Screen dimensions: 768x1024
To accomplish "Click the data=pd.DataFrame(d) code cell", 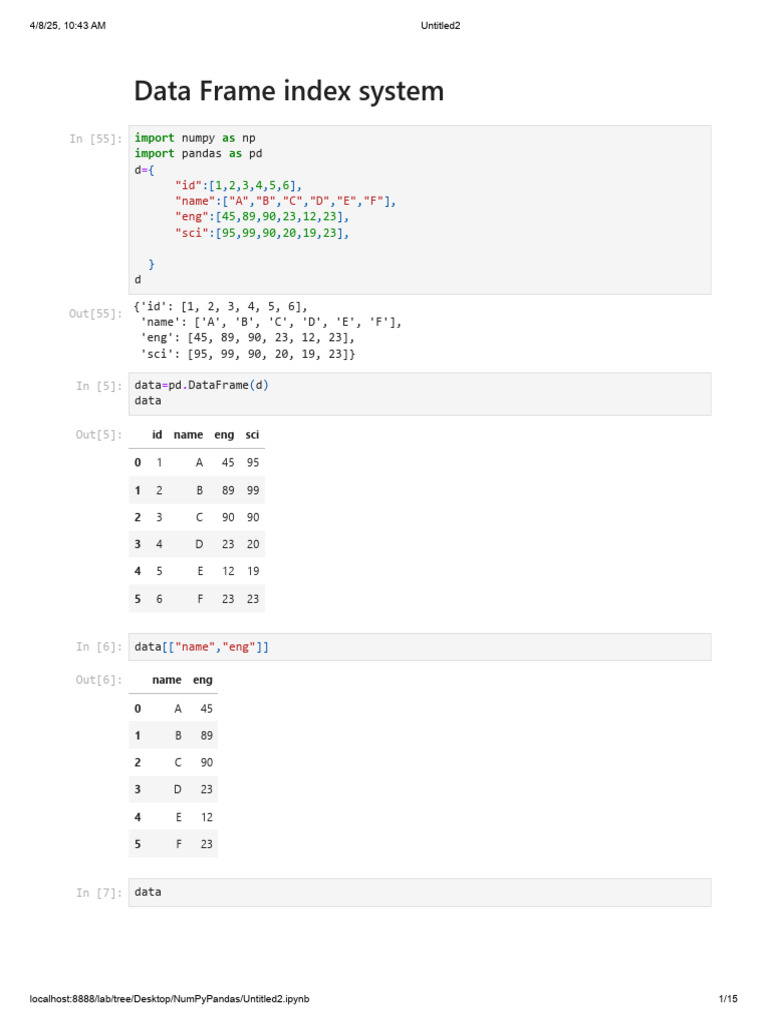I will click(x=420, y=393).
